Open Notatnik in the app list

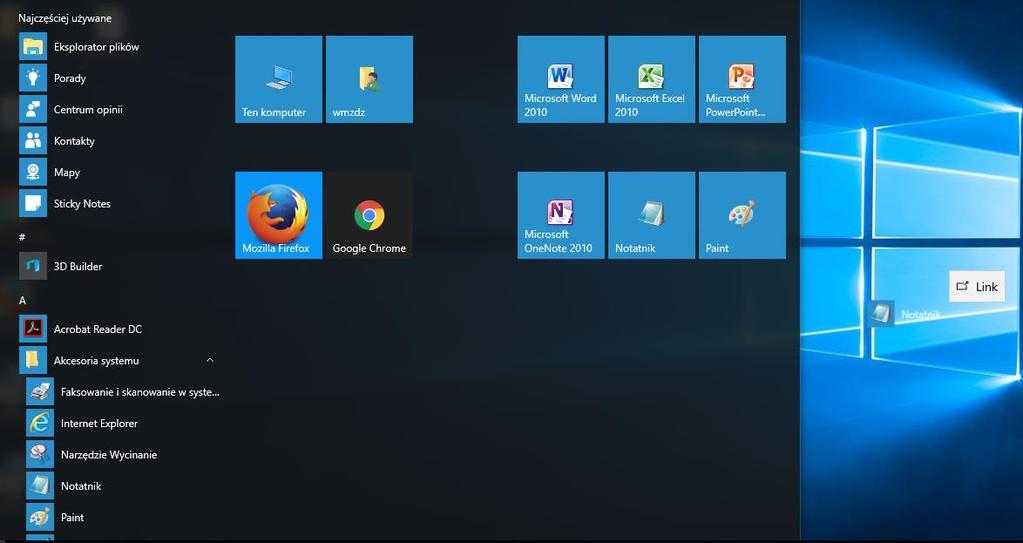(x=123, y=486)
